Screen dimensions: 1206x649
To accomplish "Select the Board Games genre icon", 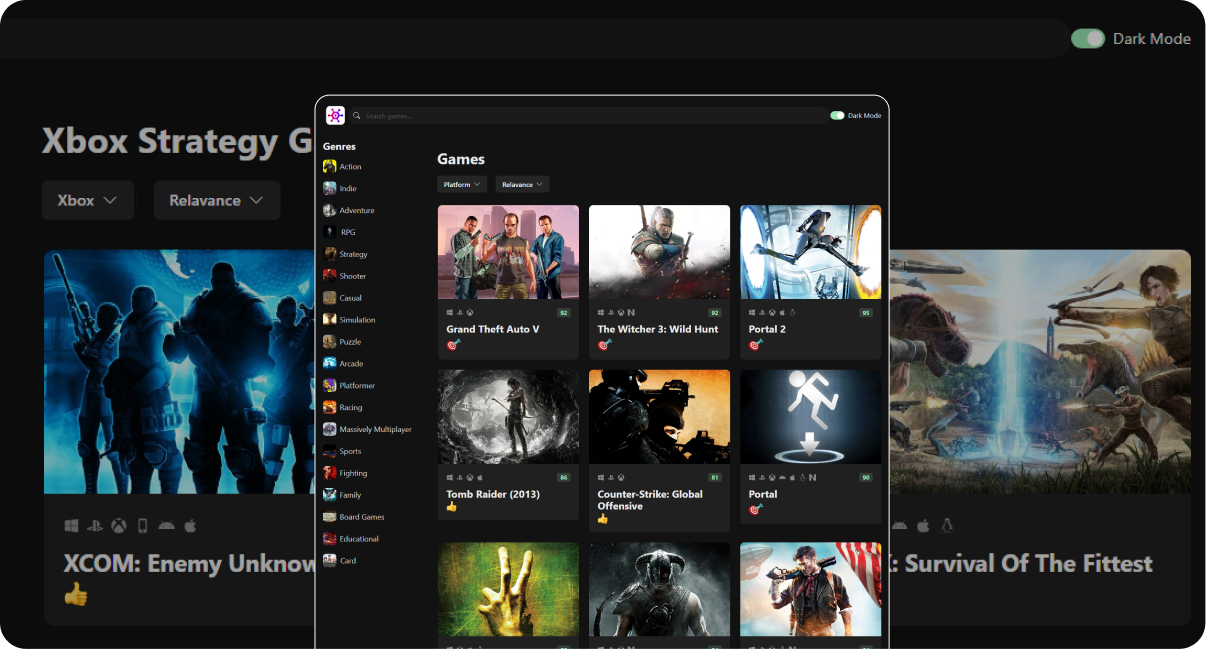I will coord(330,517).
